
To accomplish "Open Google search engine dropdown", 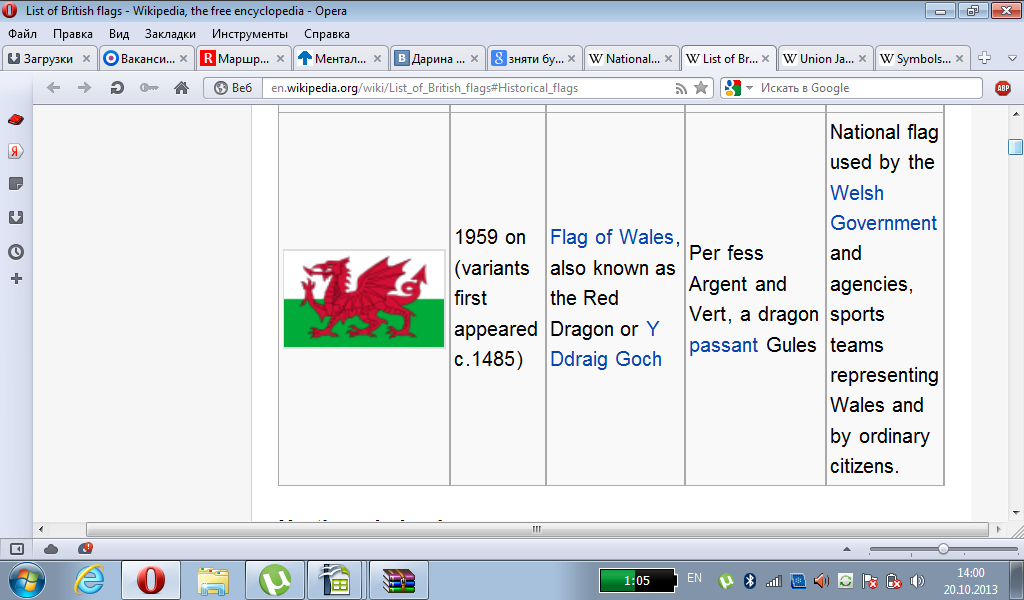I will point(739,88).
